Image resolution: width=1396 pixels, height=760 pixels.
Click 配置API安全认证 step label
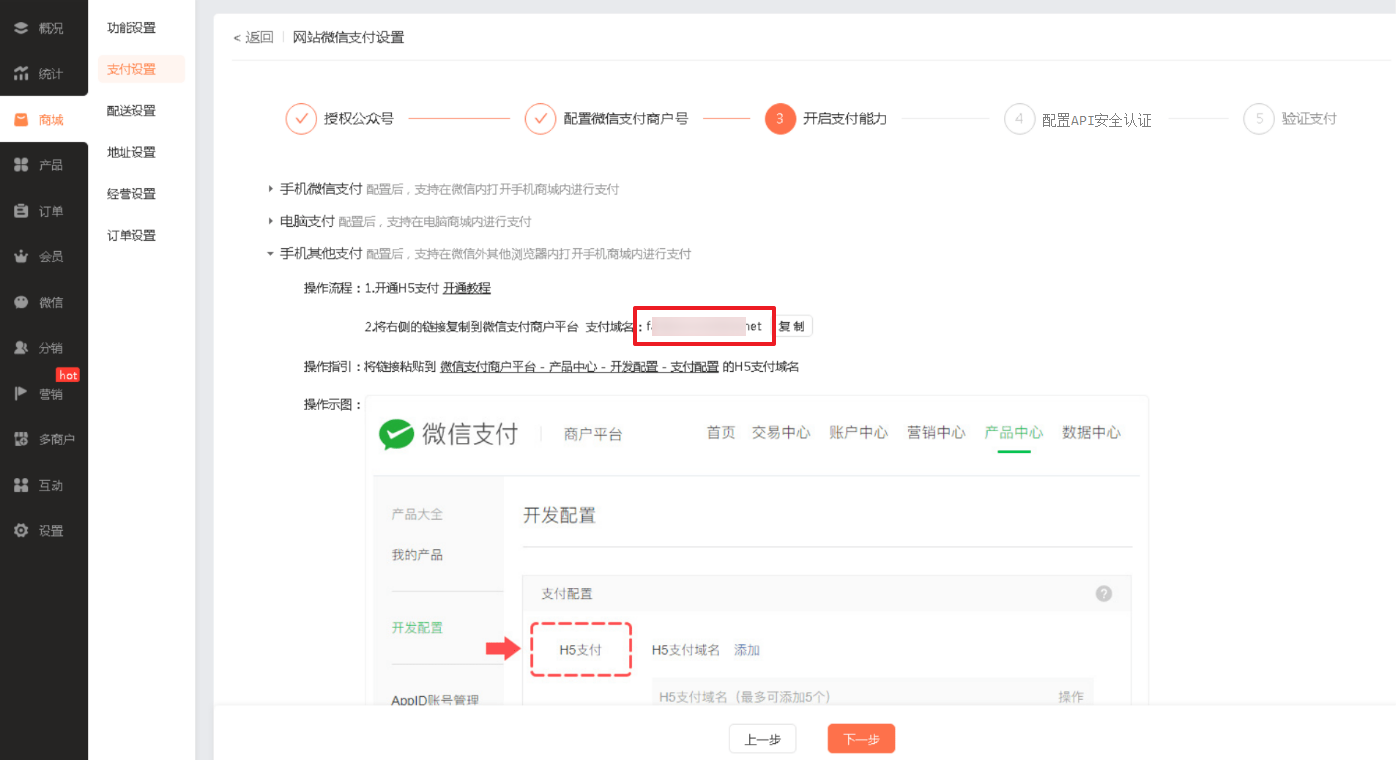[x=1097, y=119]
